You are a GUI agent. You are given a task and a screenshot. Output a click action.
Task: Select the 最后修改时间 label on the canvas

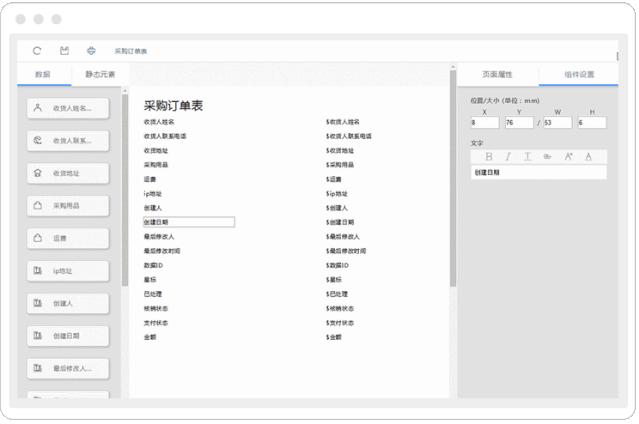pos(162,251)
